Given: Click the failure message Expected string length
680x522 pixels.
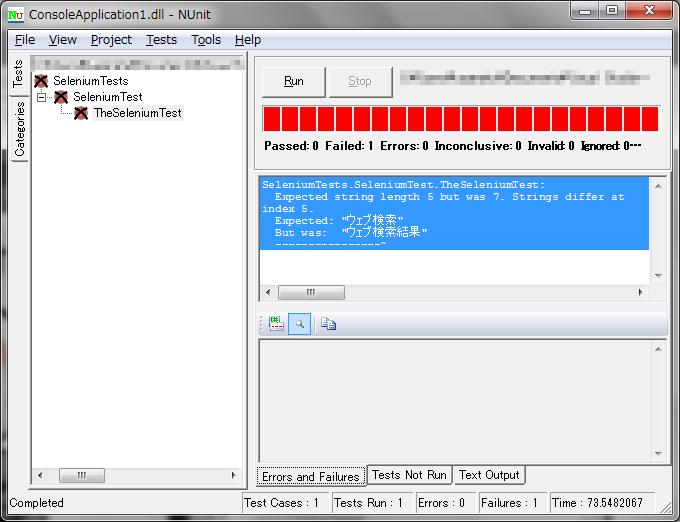Looking at the screenshot, I should tap(454, 215).
